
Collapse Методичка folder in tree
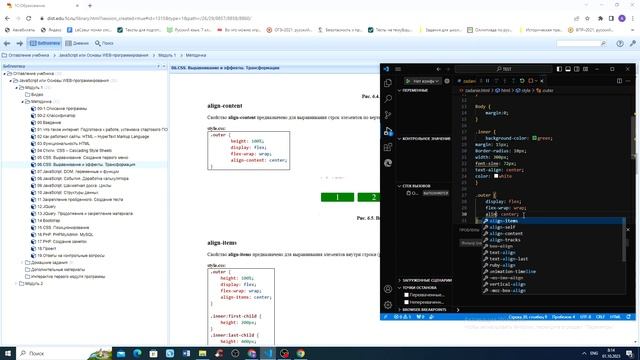(22, 102)
